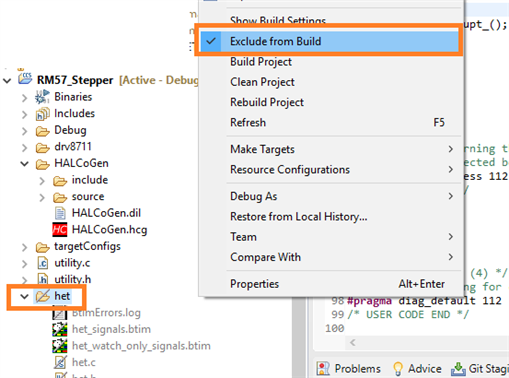
Task: Click the source subfolder icon
Action: click(60, 197)
